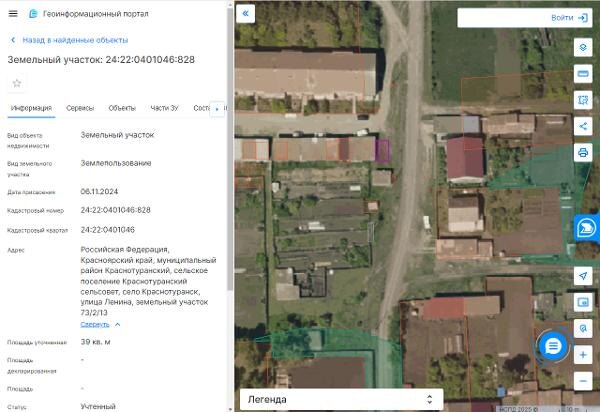This screenshot has width=600, height=412.
Task: Click cadastral quarter value 24:22:0401046
Action: (x=108, y=230)
